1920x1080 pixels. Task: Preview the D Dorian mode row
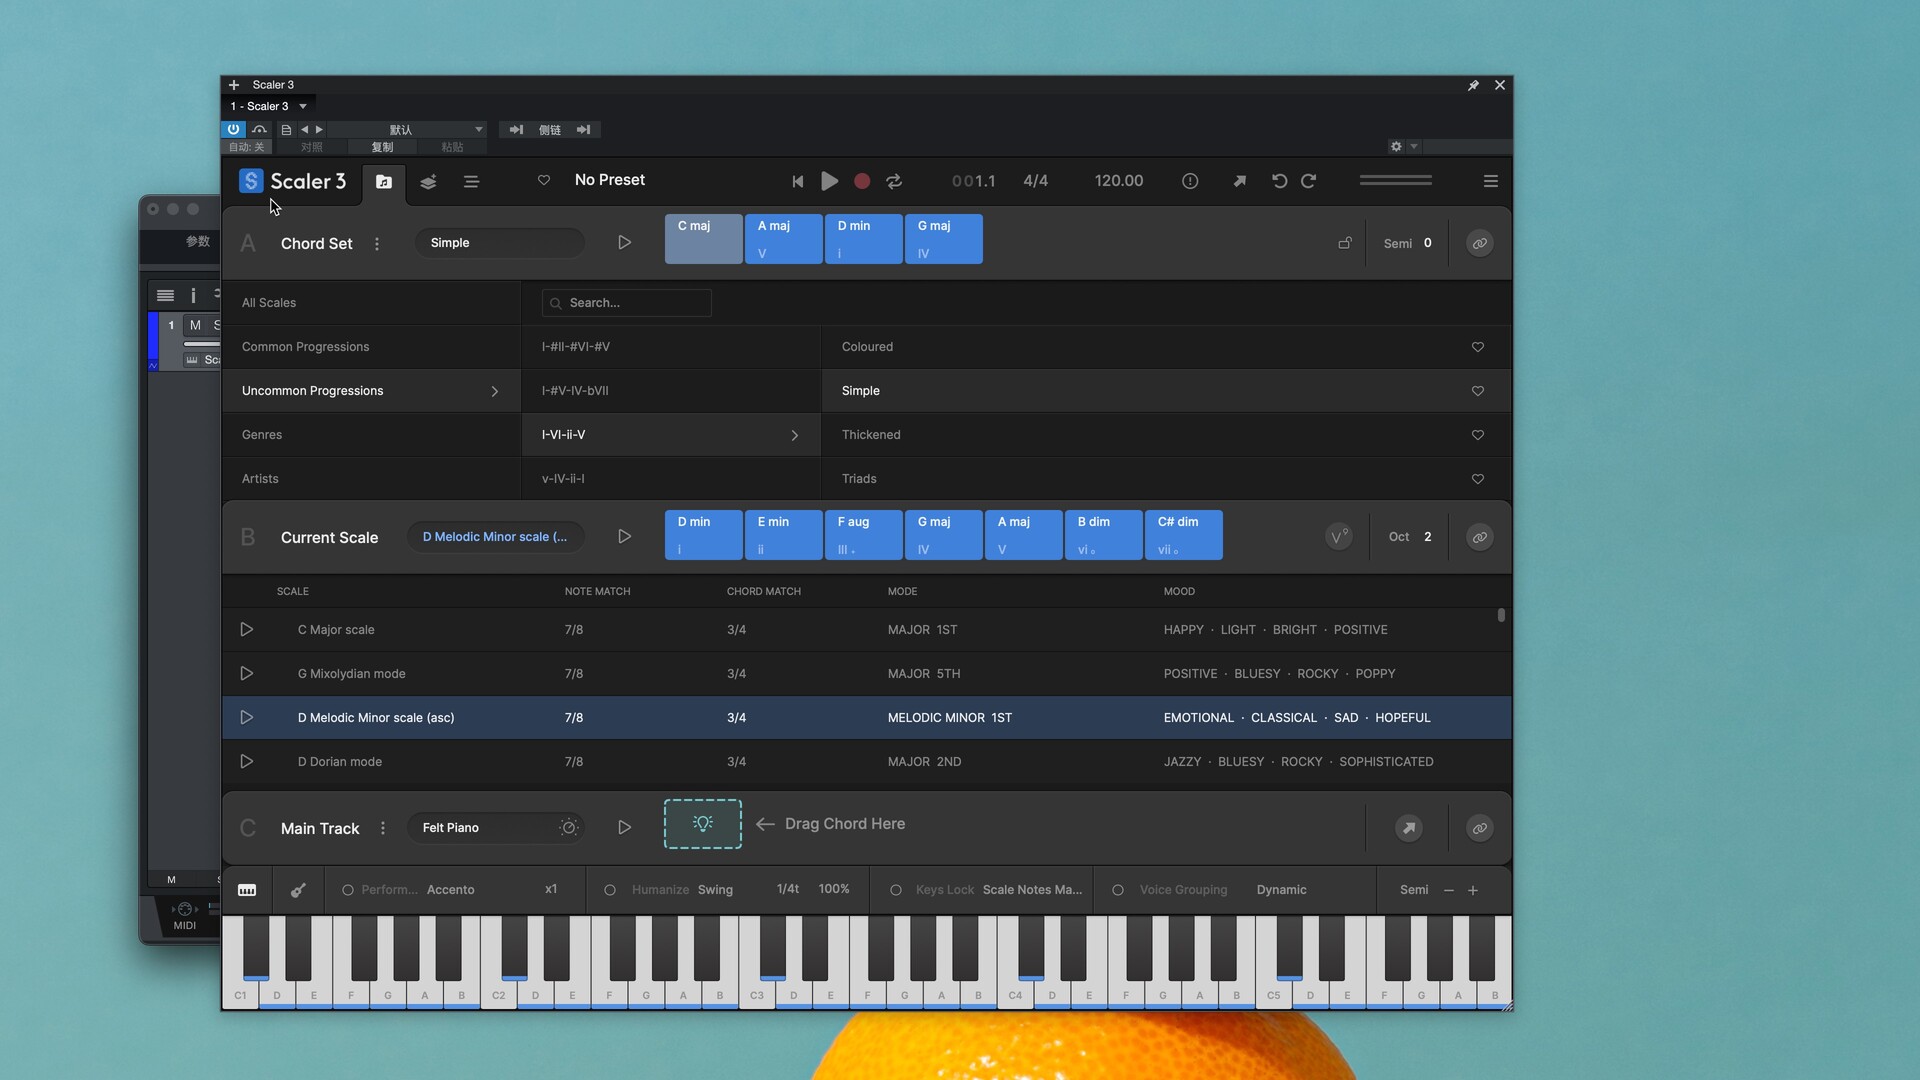pyautogui.click(x=246, y=762)
